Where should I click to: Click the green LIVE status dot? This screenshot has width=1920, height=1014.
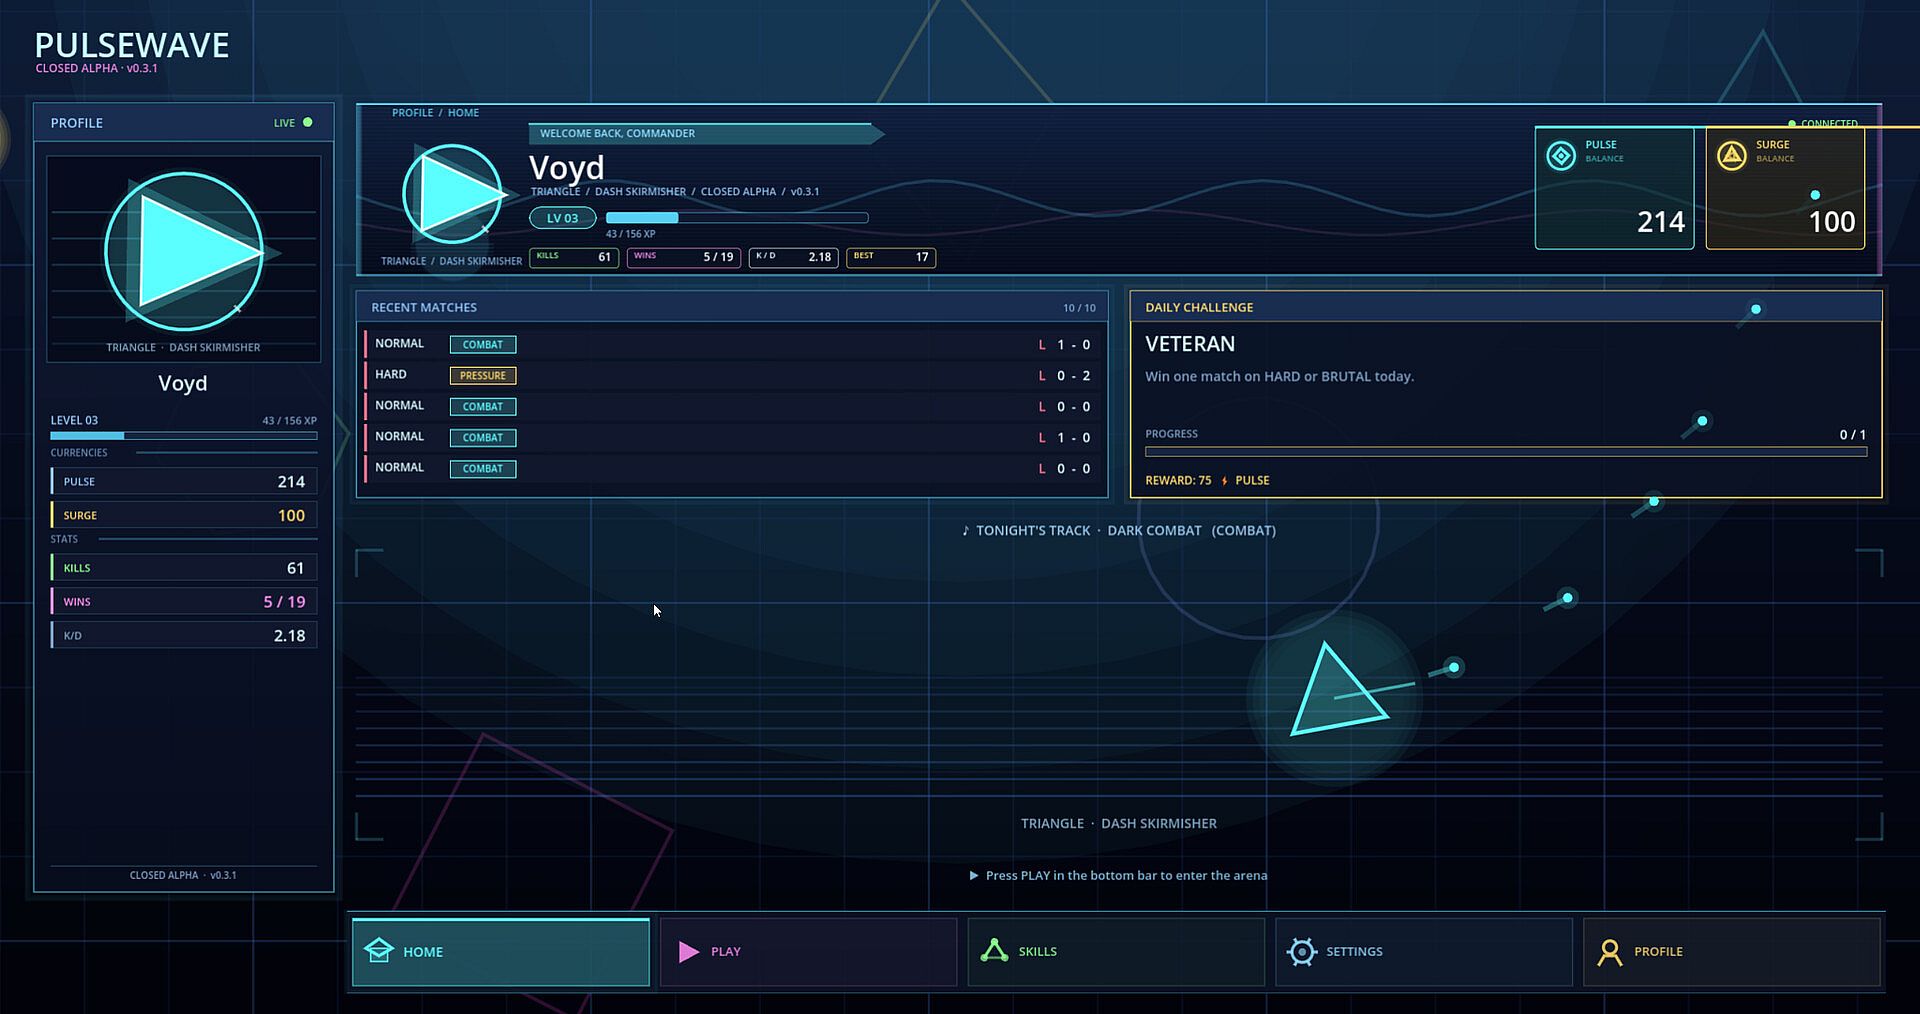pos(308,122)
